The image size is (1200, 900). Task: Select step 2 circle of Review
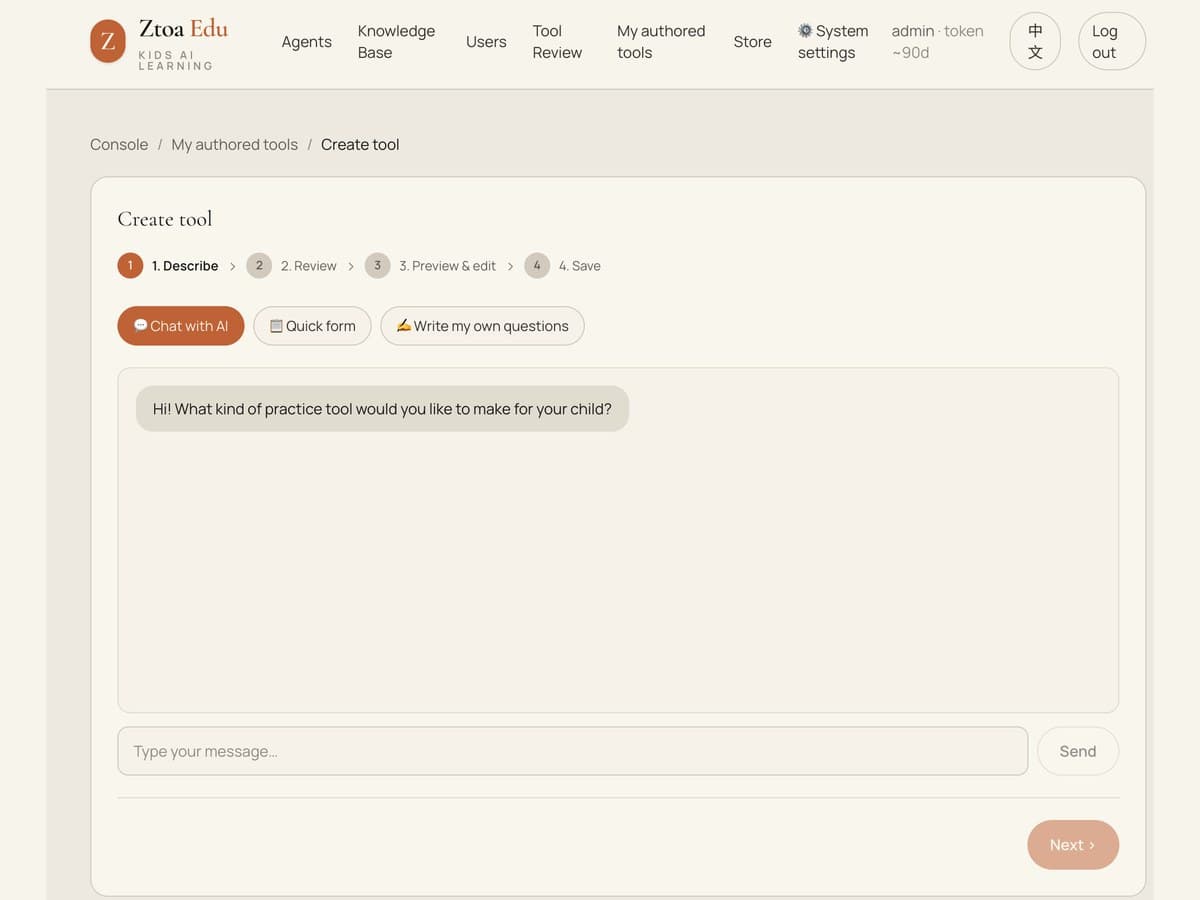pos(259,265)
